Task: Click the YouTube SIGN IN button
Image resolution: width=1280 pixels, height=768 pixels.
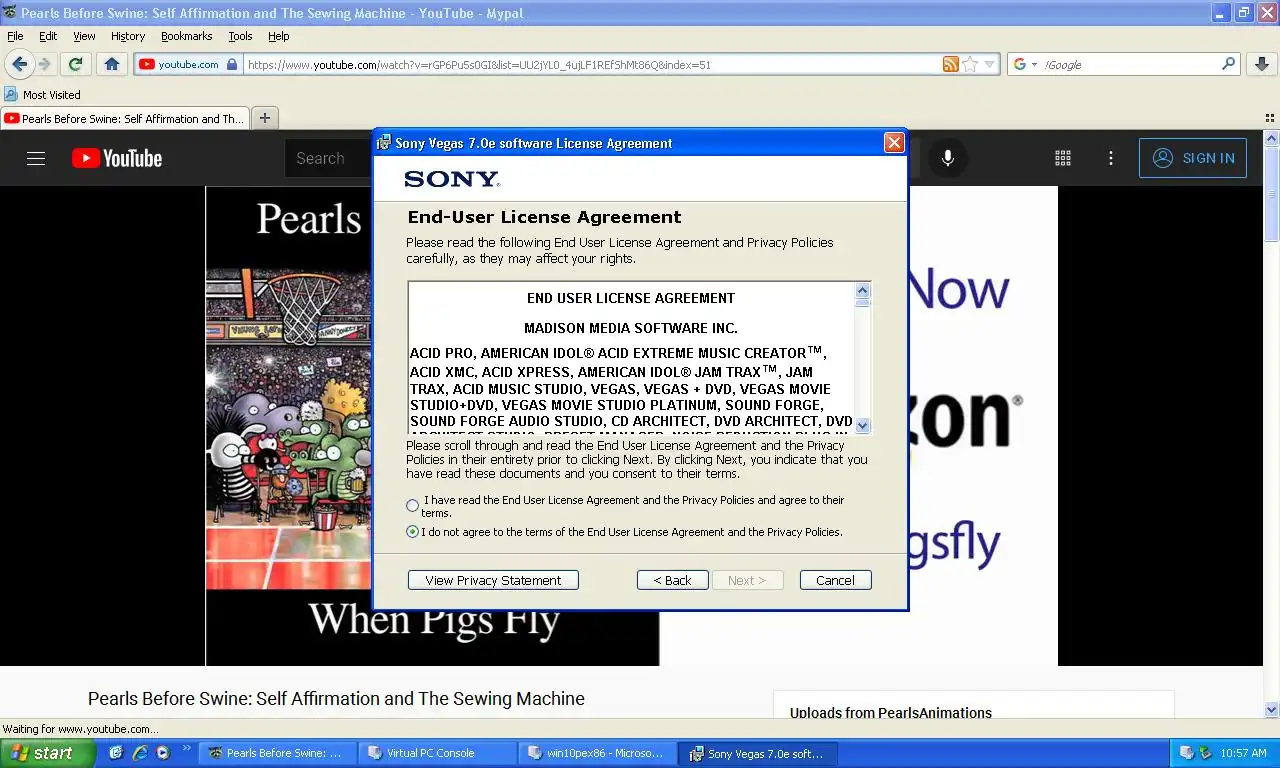Action: point(1193,158)
